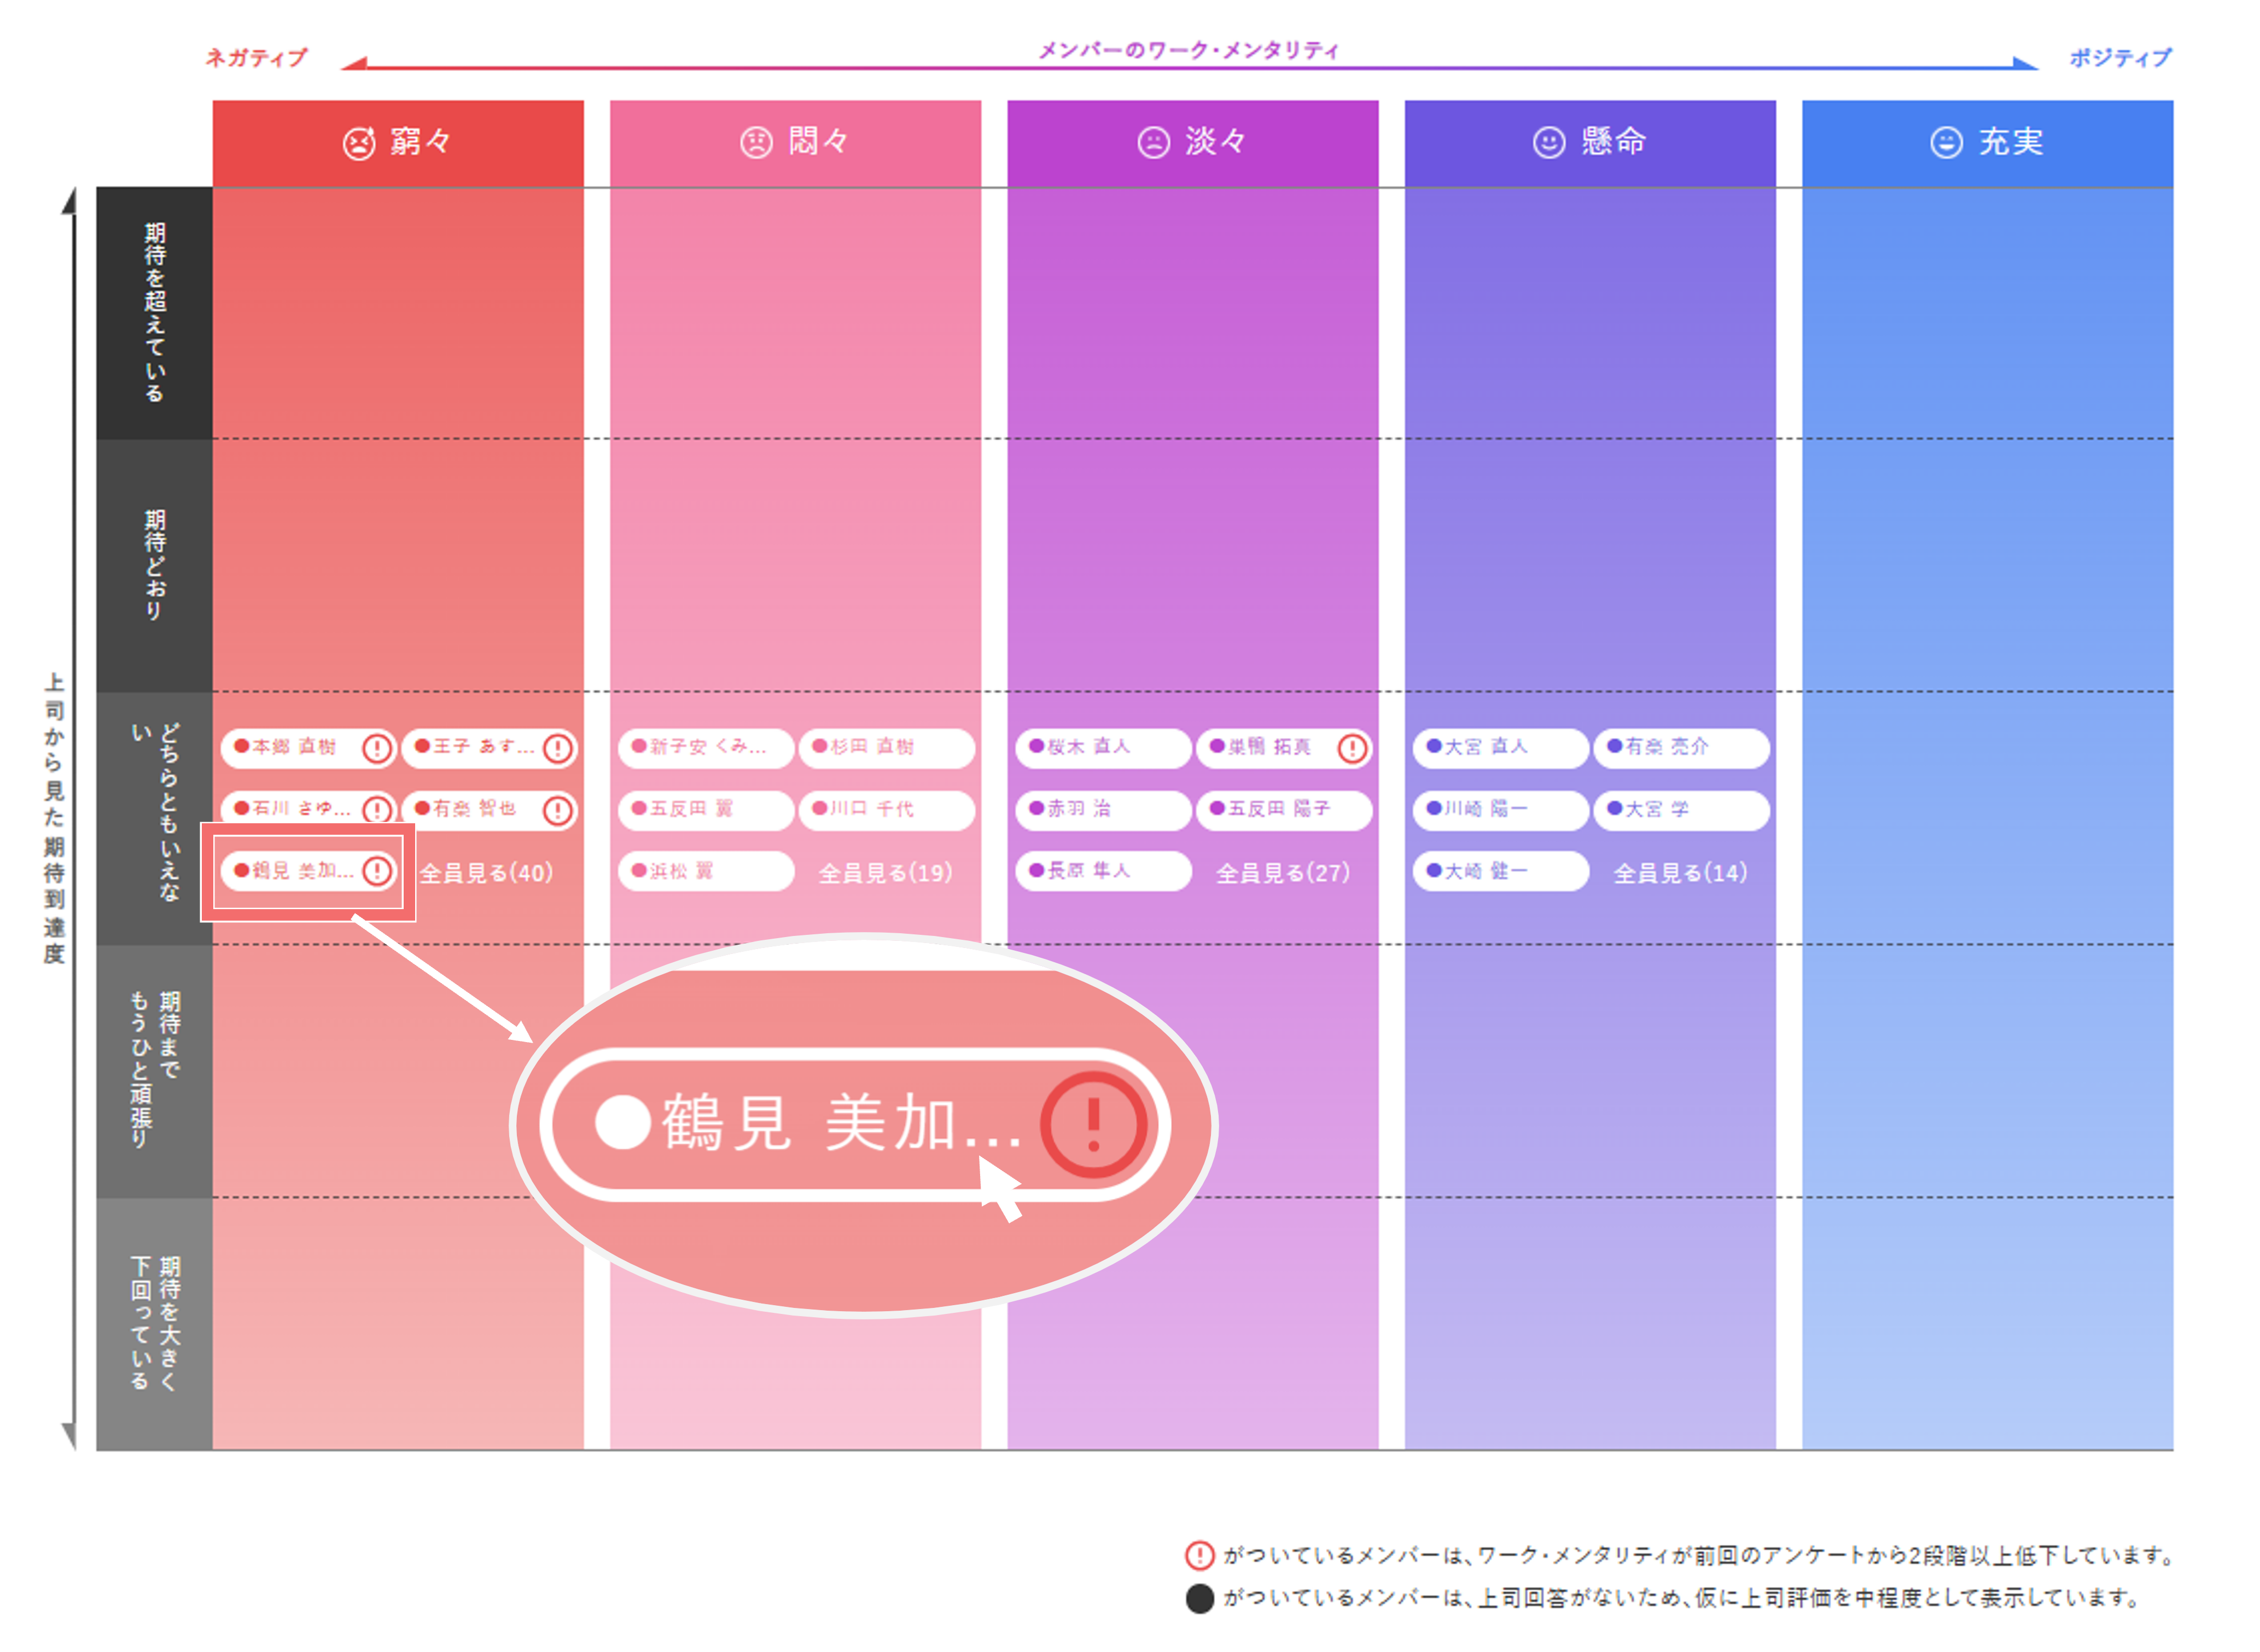Open 長原 隼人's member chip

1103,871
